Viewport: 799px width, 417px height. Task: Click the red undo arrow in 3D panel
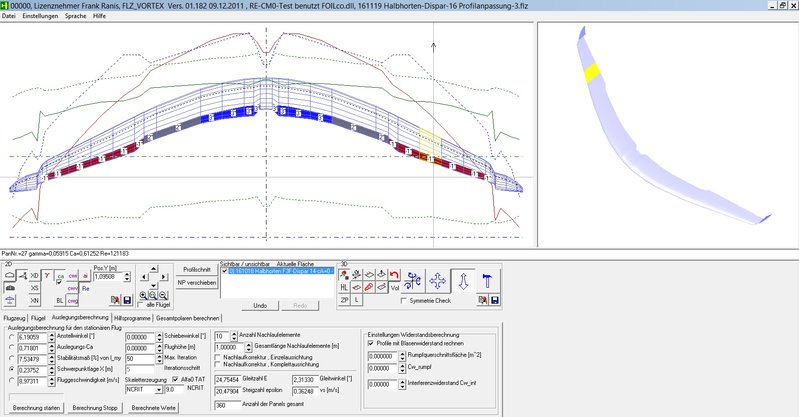[x=393, y=274]
